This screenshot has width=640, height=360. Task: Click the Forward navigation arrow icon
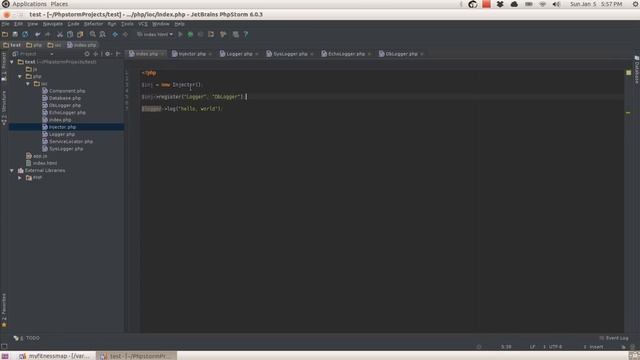125,35
